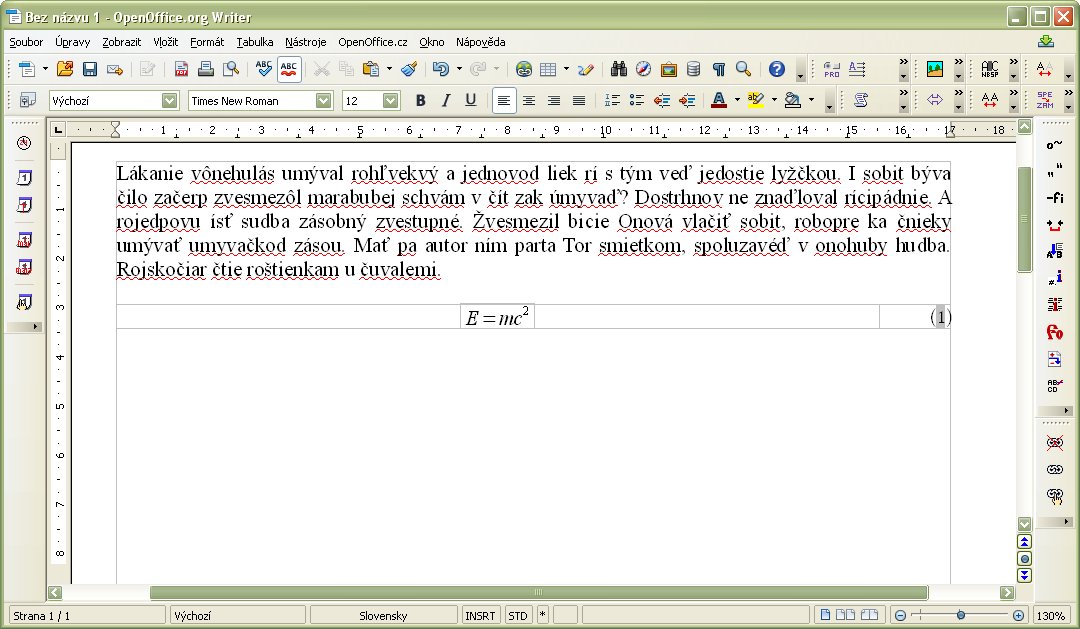1080x629 pixels.
Task: Click the red Fo icon in sidebar
Action: coord(1055,332)
